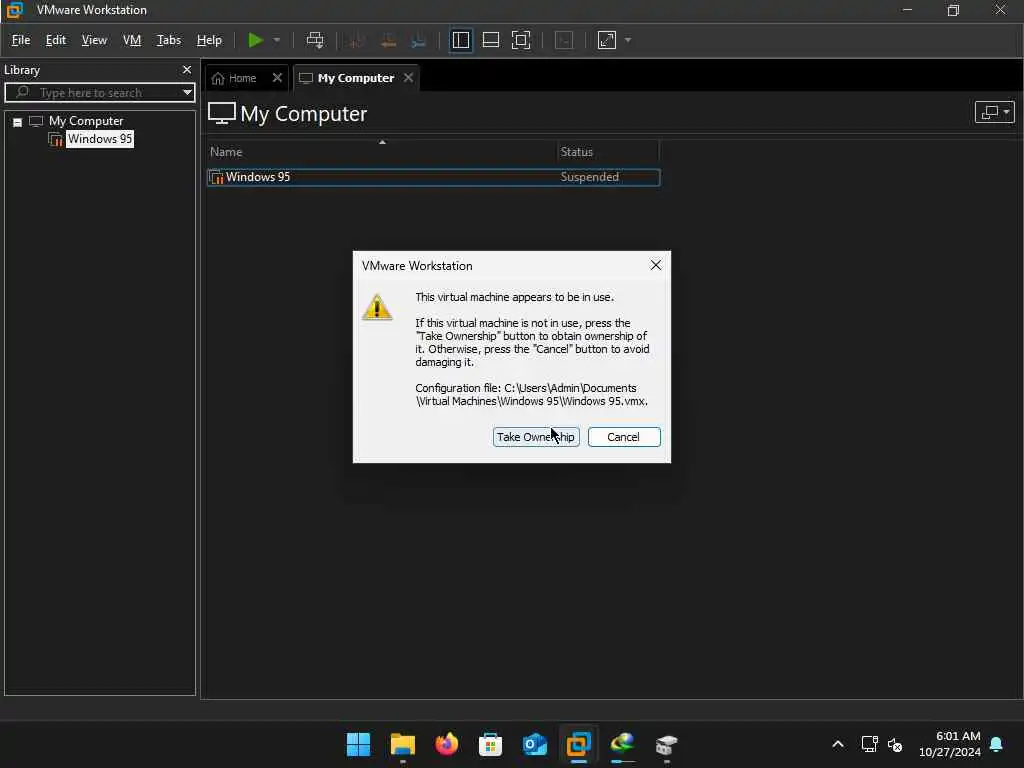Click the globe network app taskbar icon
1024x768 pixels.
pyautogui.click(x=622, y=744)
